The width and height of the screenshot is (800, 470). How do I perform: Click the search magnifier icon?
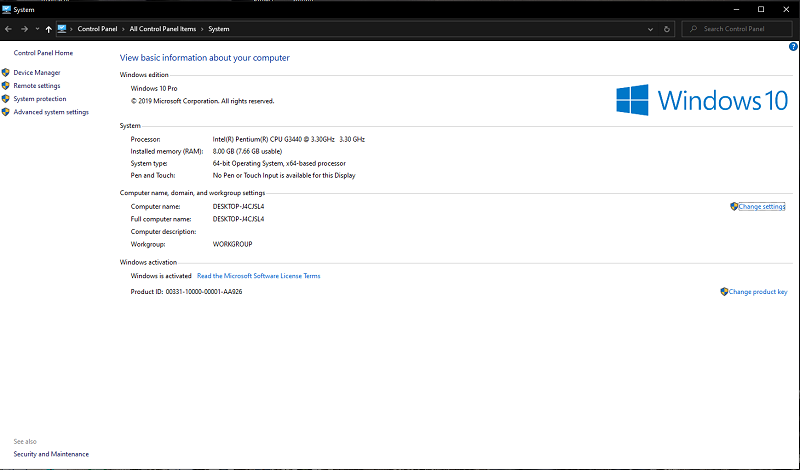point(693,29)
